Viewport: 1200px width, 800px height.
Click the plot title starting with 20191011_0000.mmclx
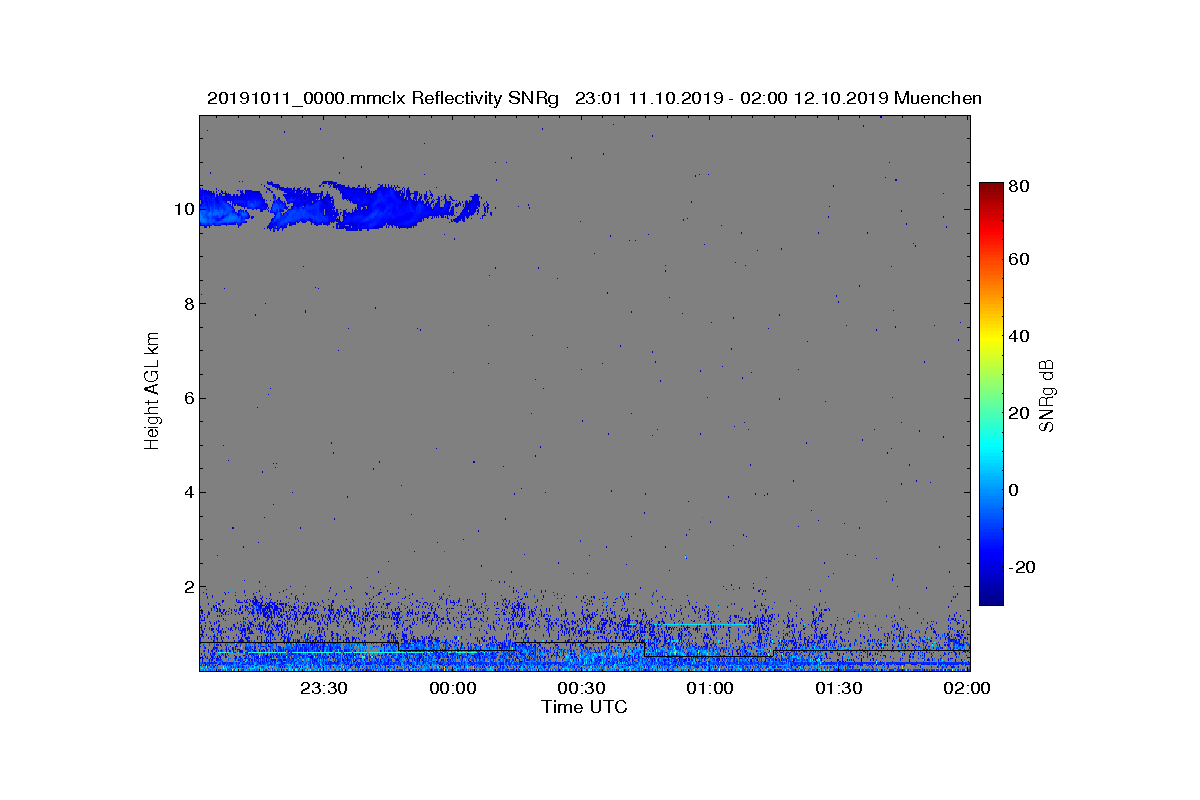point(594,98)
